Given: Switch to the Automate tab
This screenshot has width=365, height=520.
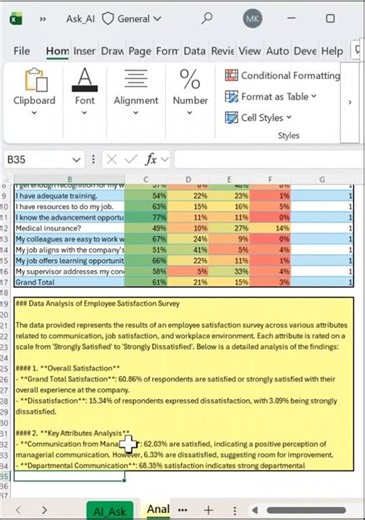Looking at the screenshot, I should 277,51.
